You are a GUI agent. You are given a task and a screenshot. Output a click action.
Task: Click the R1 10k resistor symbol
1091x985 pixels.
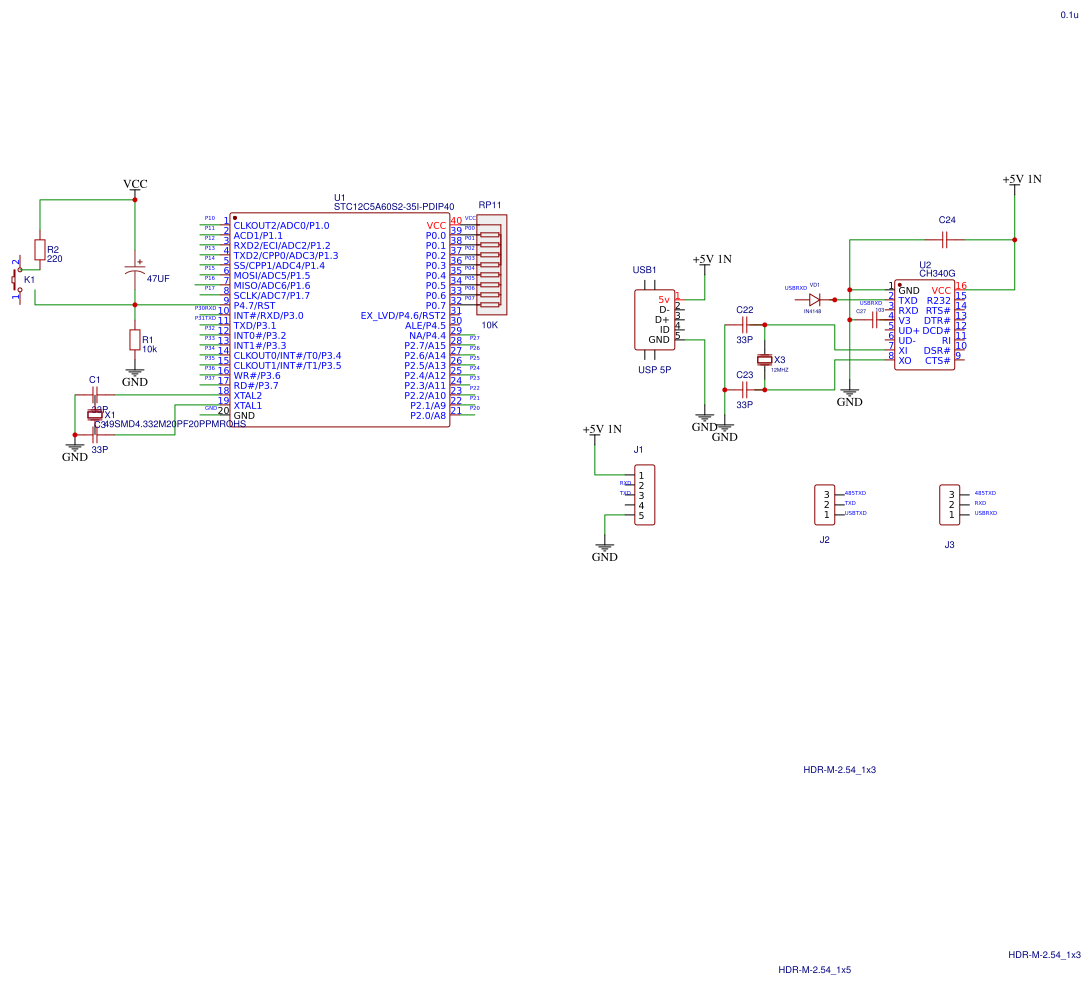[x=135, y=339]
